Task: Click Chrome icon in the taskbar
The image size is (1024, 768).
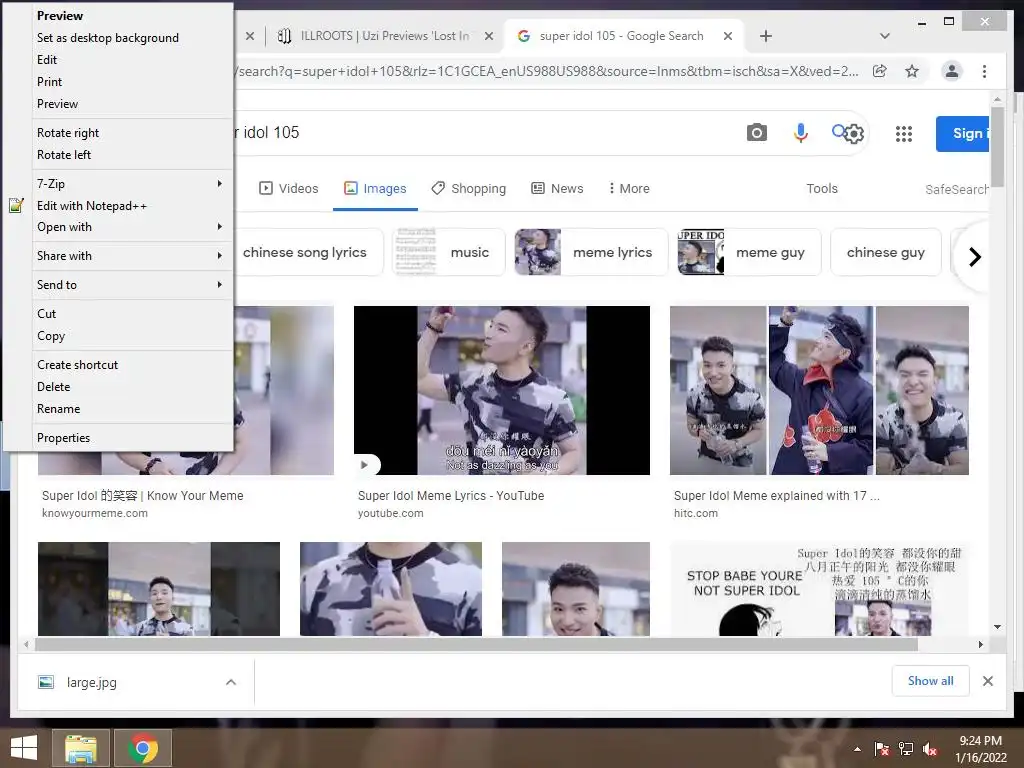Action: (x=143, y=748)
